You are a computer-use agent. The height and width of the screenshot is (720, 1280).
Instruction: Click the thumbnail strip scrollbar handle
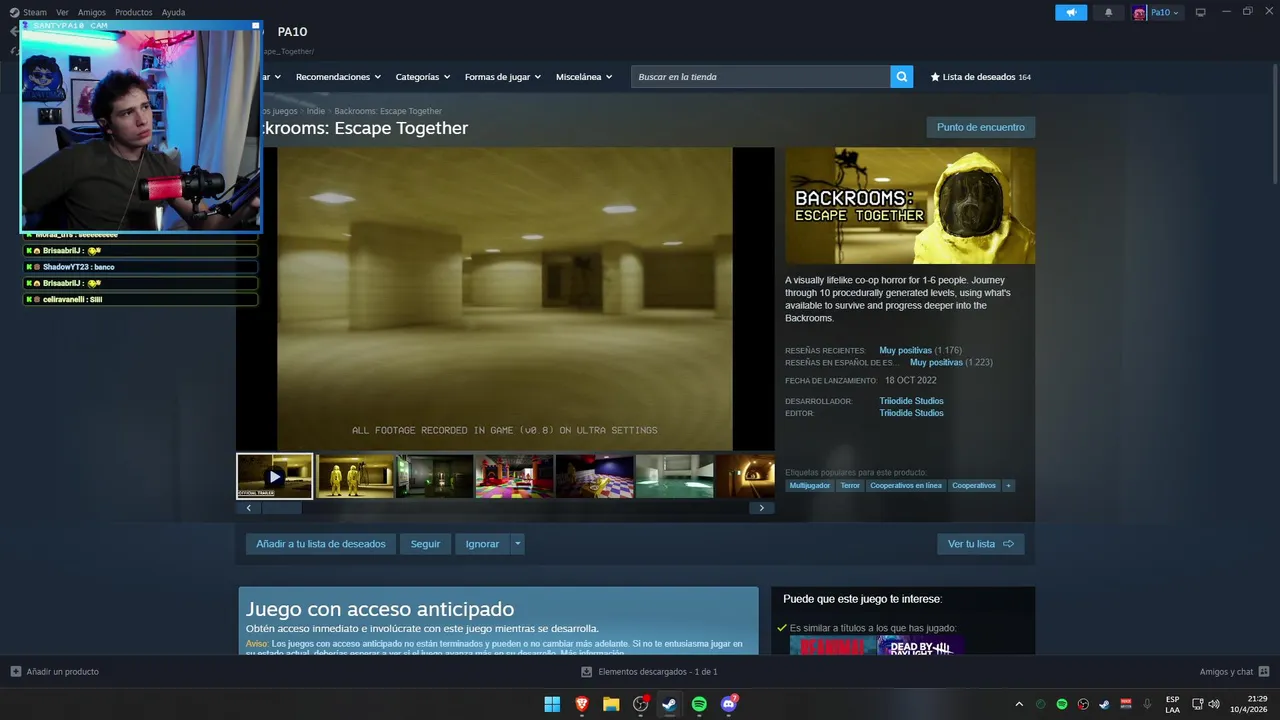(281, 508)
